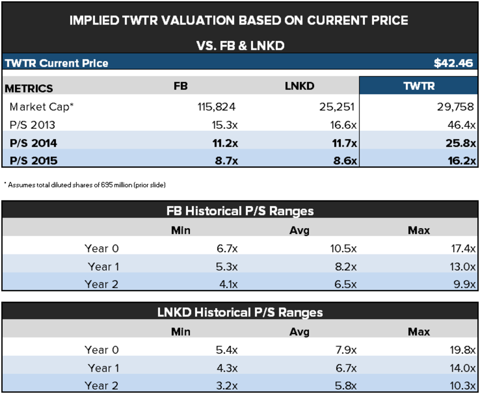Image resolution: width=480 pixels, height=394 pixels.
Task: Select FB Year 0 Max value 17.4x
Action: tap(463, 248)
